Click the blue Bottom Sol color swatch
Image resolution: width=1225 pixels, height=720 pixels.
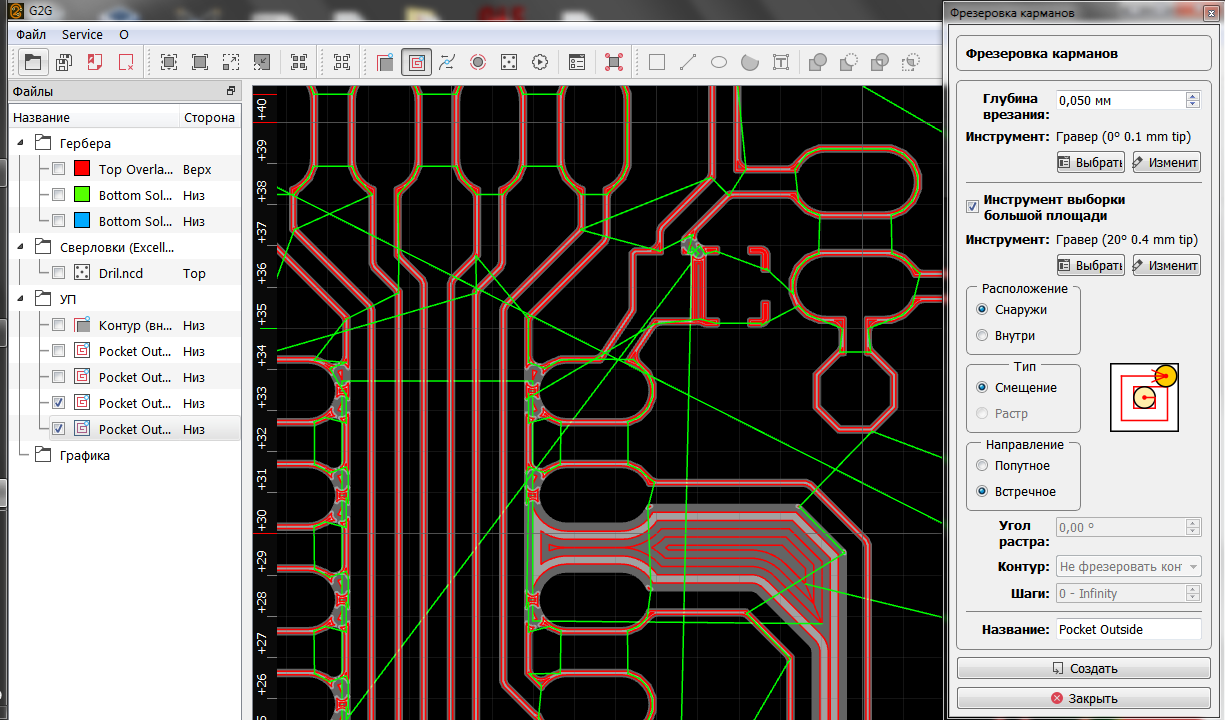(84, 221)
